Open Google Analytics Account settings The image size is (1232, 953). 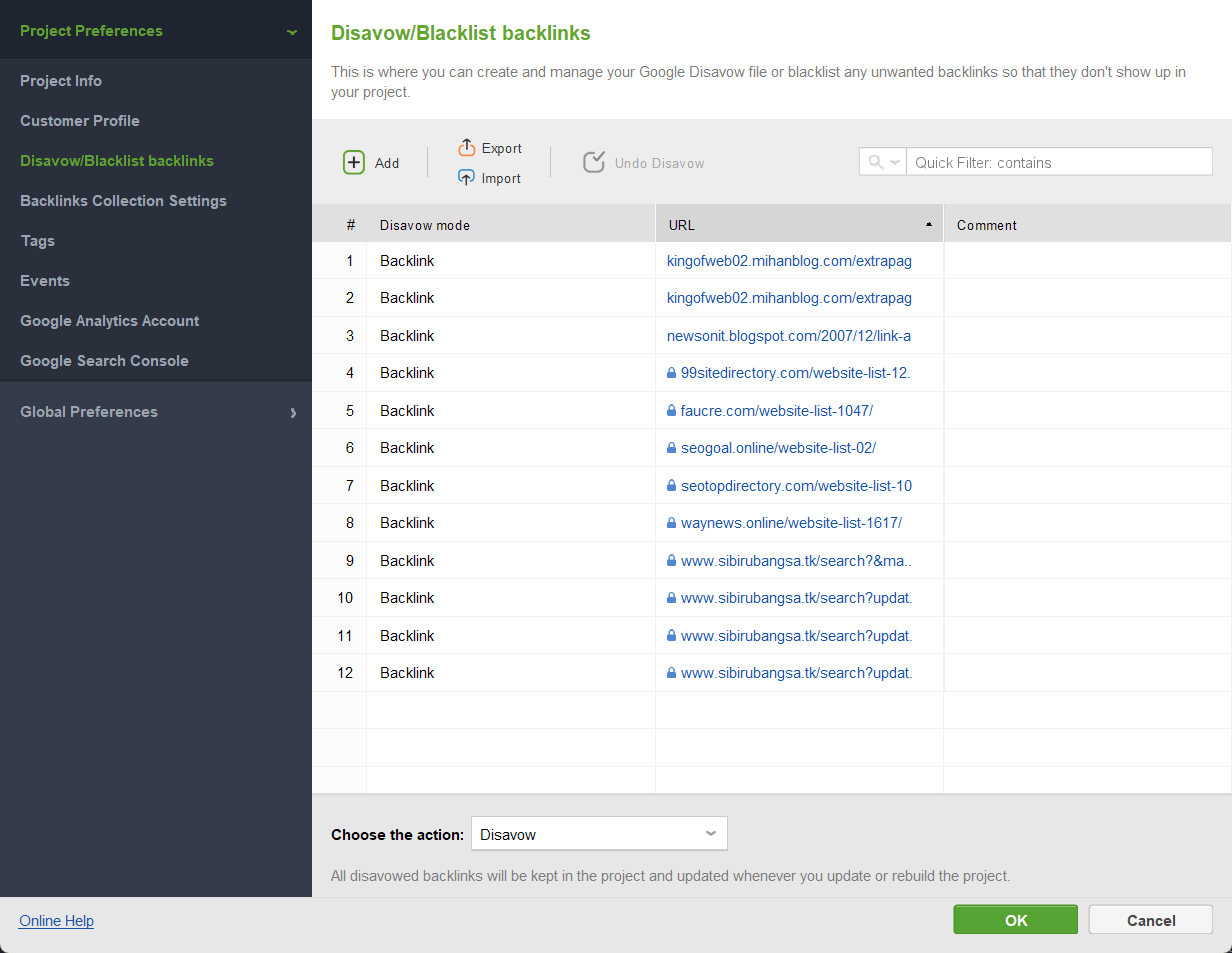point(110,321)
